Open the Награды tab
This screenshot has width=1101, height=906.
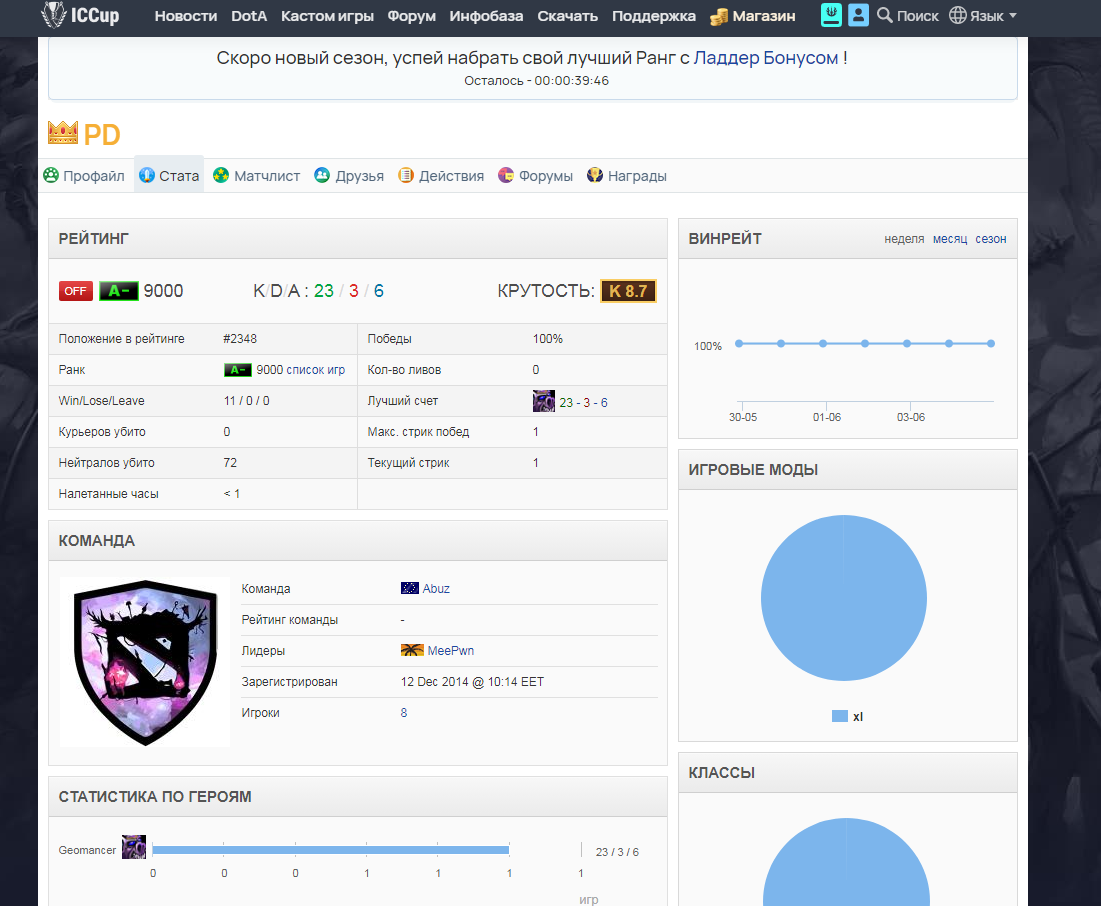627,176
